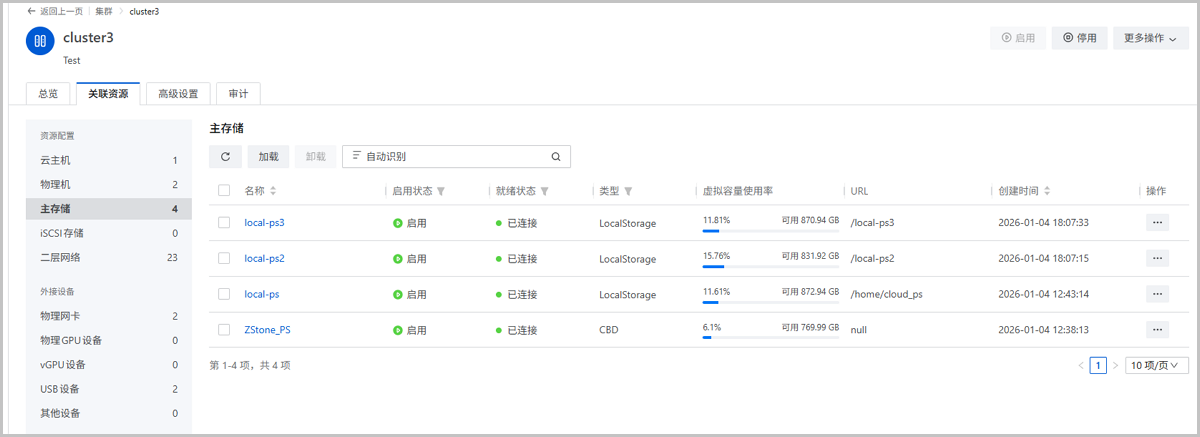Image resolution: width=1200 pixels, height=437 pixels.
Task: Click the back arrow to return to previous page
Action: [x=31, y=11]
